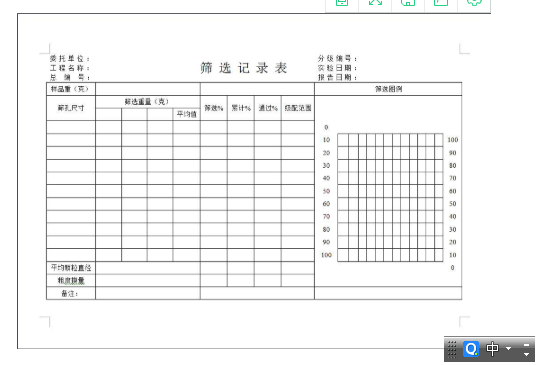
Task: Click the green save disk icon
Action: [x=408, y=3]
